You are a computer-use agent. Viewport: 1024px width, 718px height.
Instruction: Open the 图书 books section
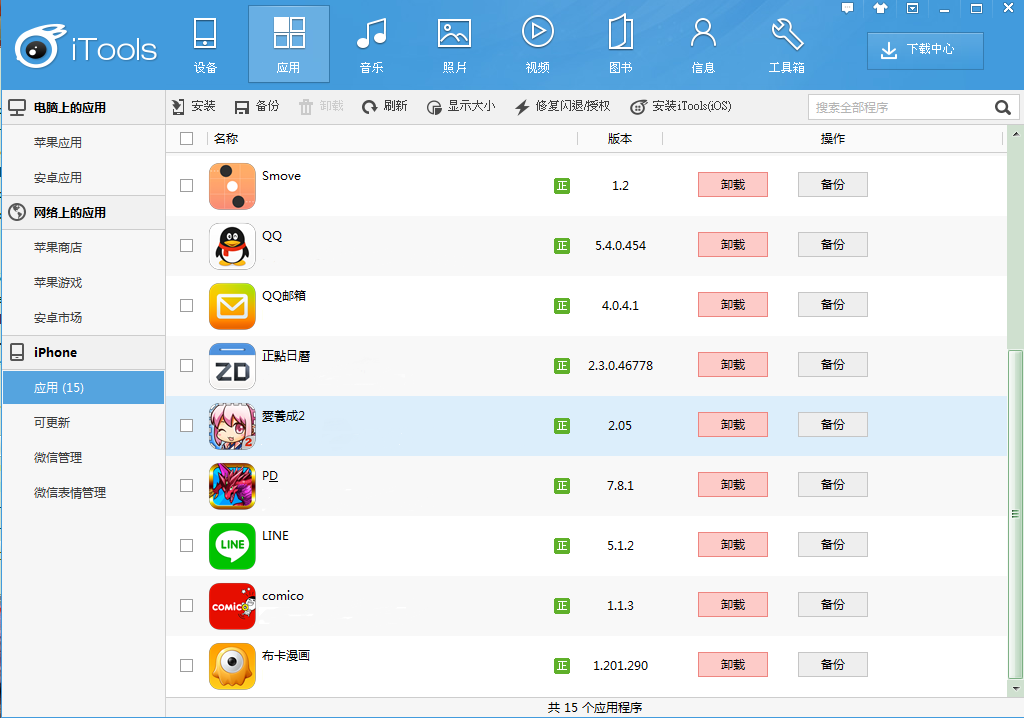[620, 44]
